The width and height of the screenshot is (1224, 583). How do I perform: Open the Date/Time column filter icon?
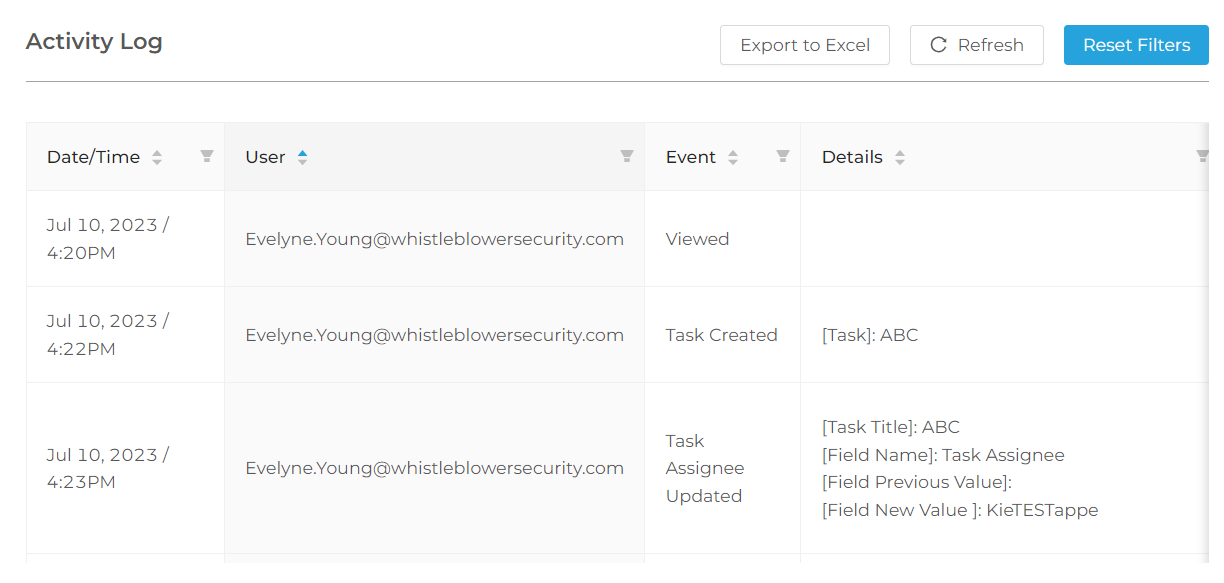click(x=207, y=156)
